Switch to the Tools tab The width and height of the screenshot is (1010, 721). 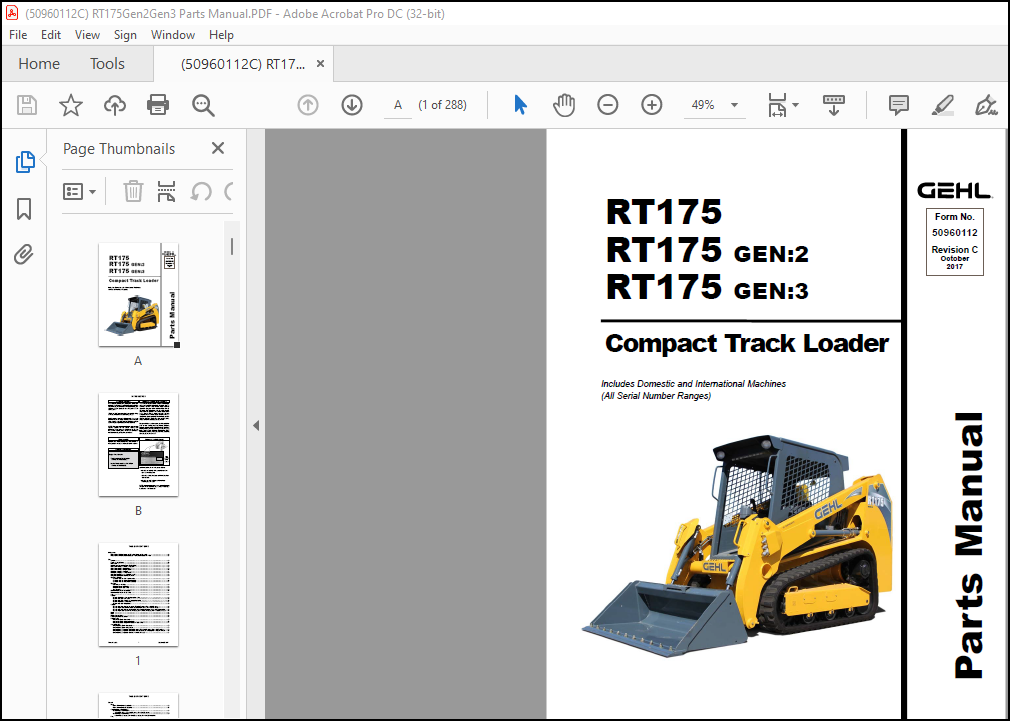[107, 64]
